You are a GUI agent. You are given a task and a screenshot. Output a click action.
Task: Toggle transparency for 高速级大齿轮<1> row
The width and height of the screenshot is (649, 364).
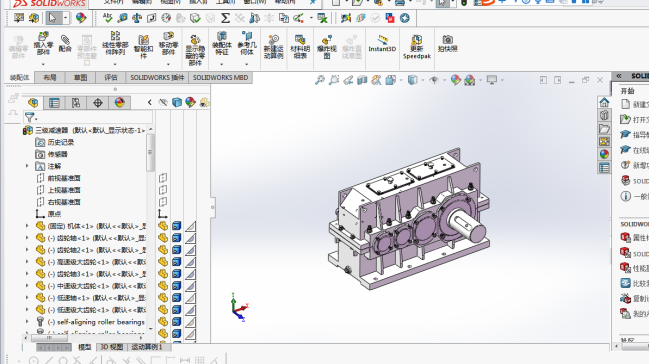coord(190,262)
